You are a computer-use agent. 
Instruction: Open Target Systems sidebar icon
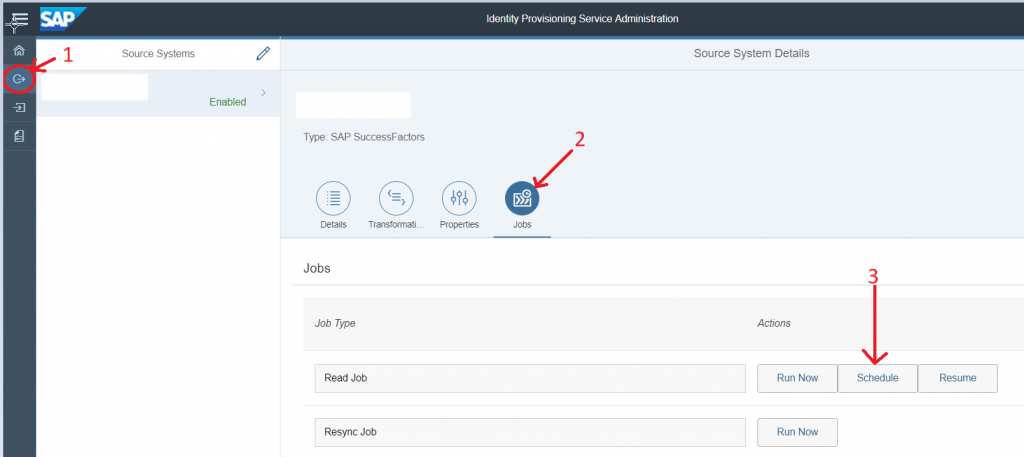tap(19, 108)
